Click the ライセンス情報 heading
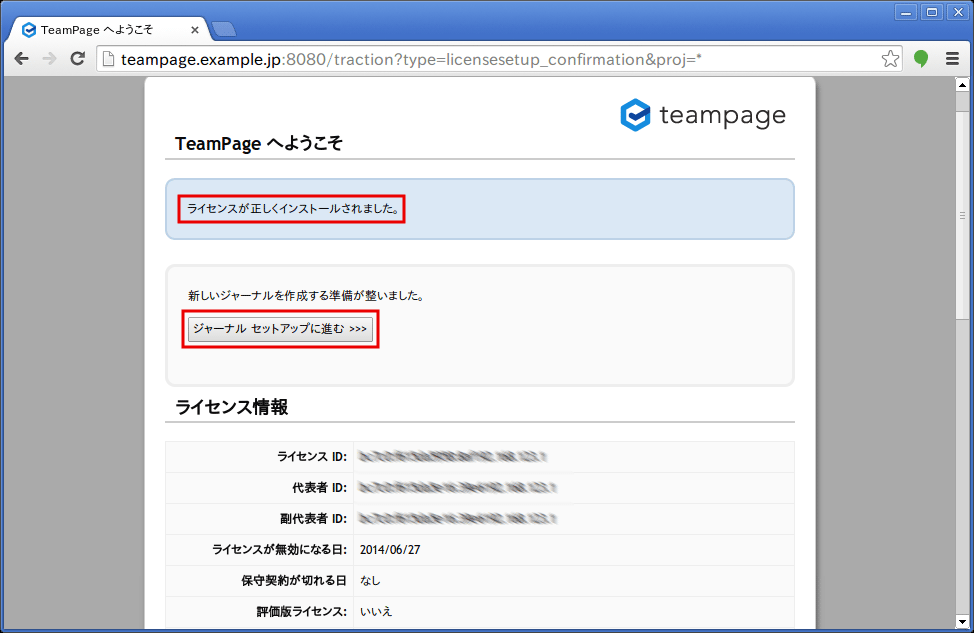974x633 pixels. tap(232, 407)
